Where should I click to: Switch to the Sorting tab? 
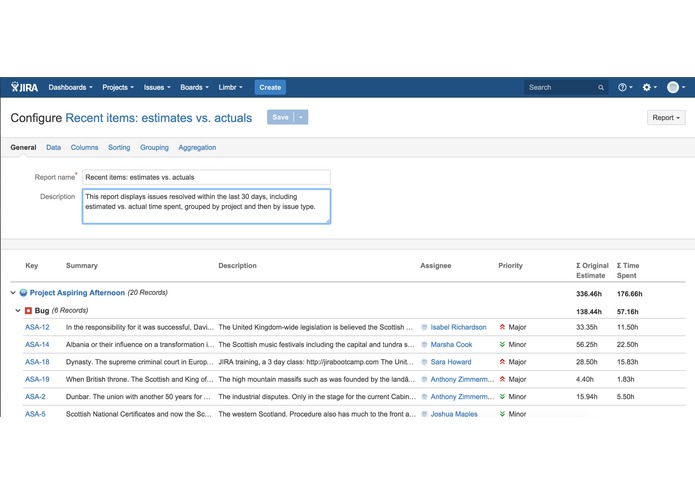pos(119,148)
